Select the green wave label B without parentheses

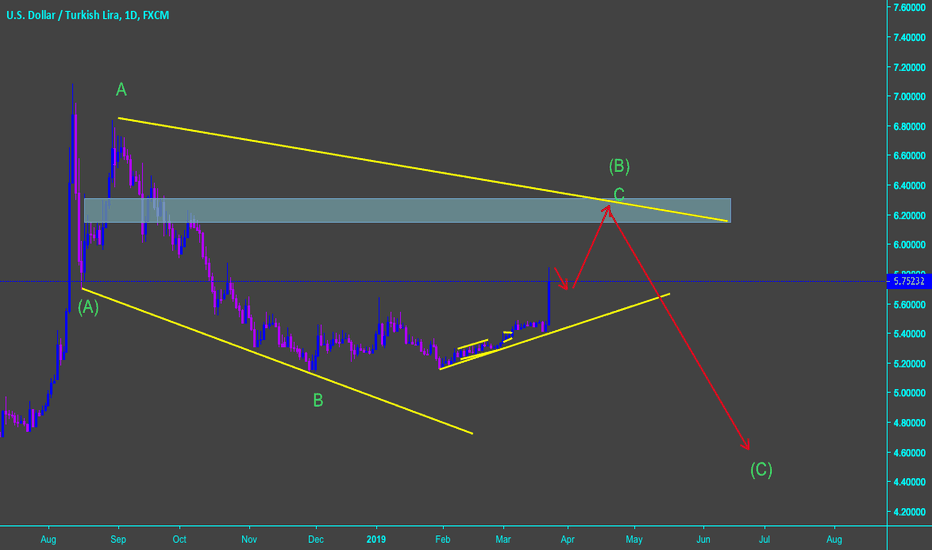coord(318,401)
